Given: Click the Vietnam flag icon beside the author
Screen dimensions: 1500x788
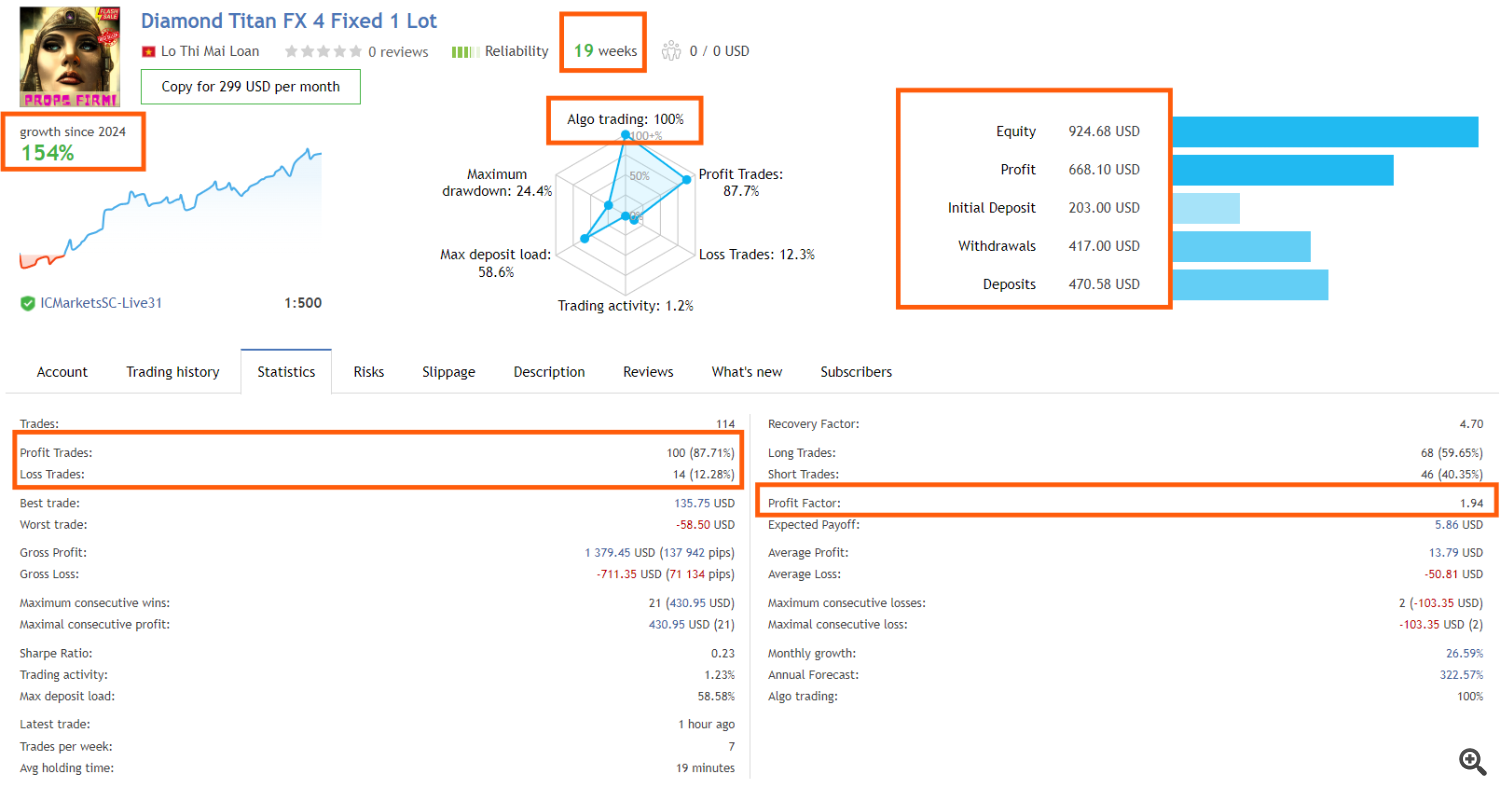Looking at the screenshot, I should pyautogui.click(x=149, y=51).
